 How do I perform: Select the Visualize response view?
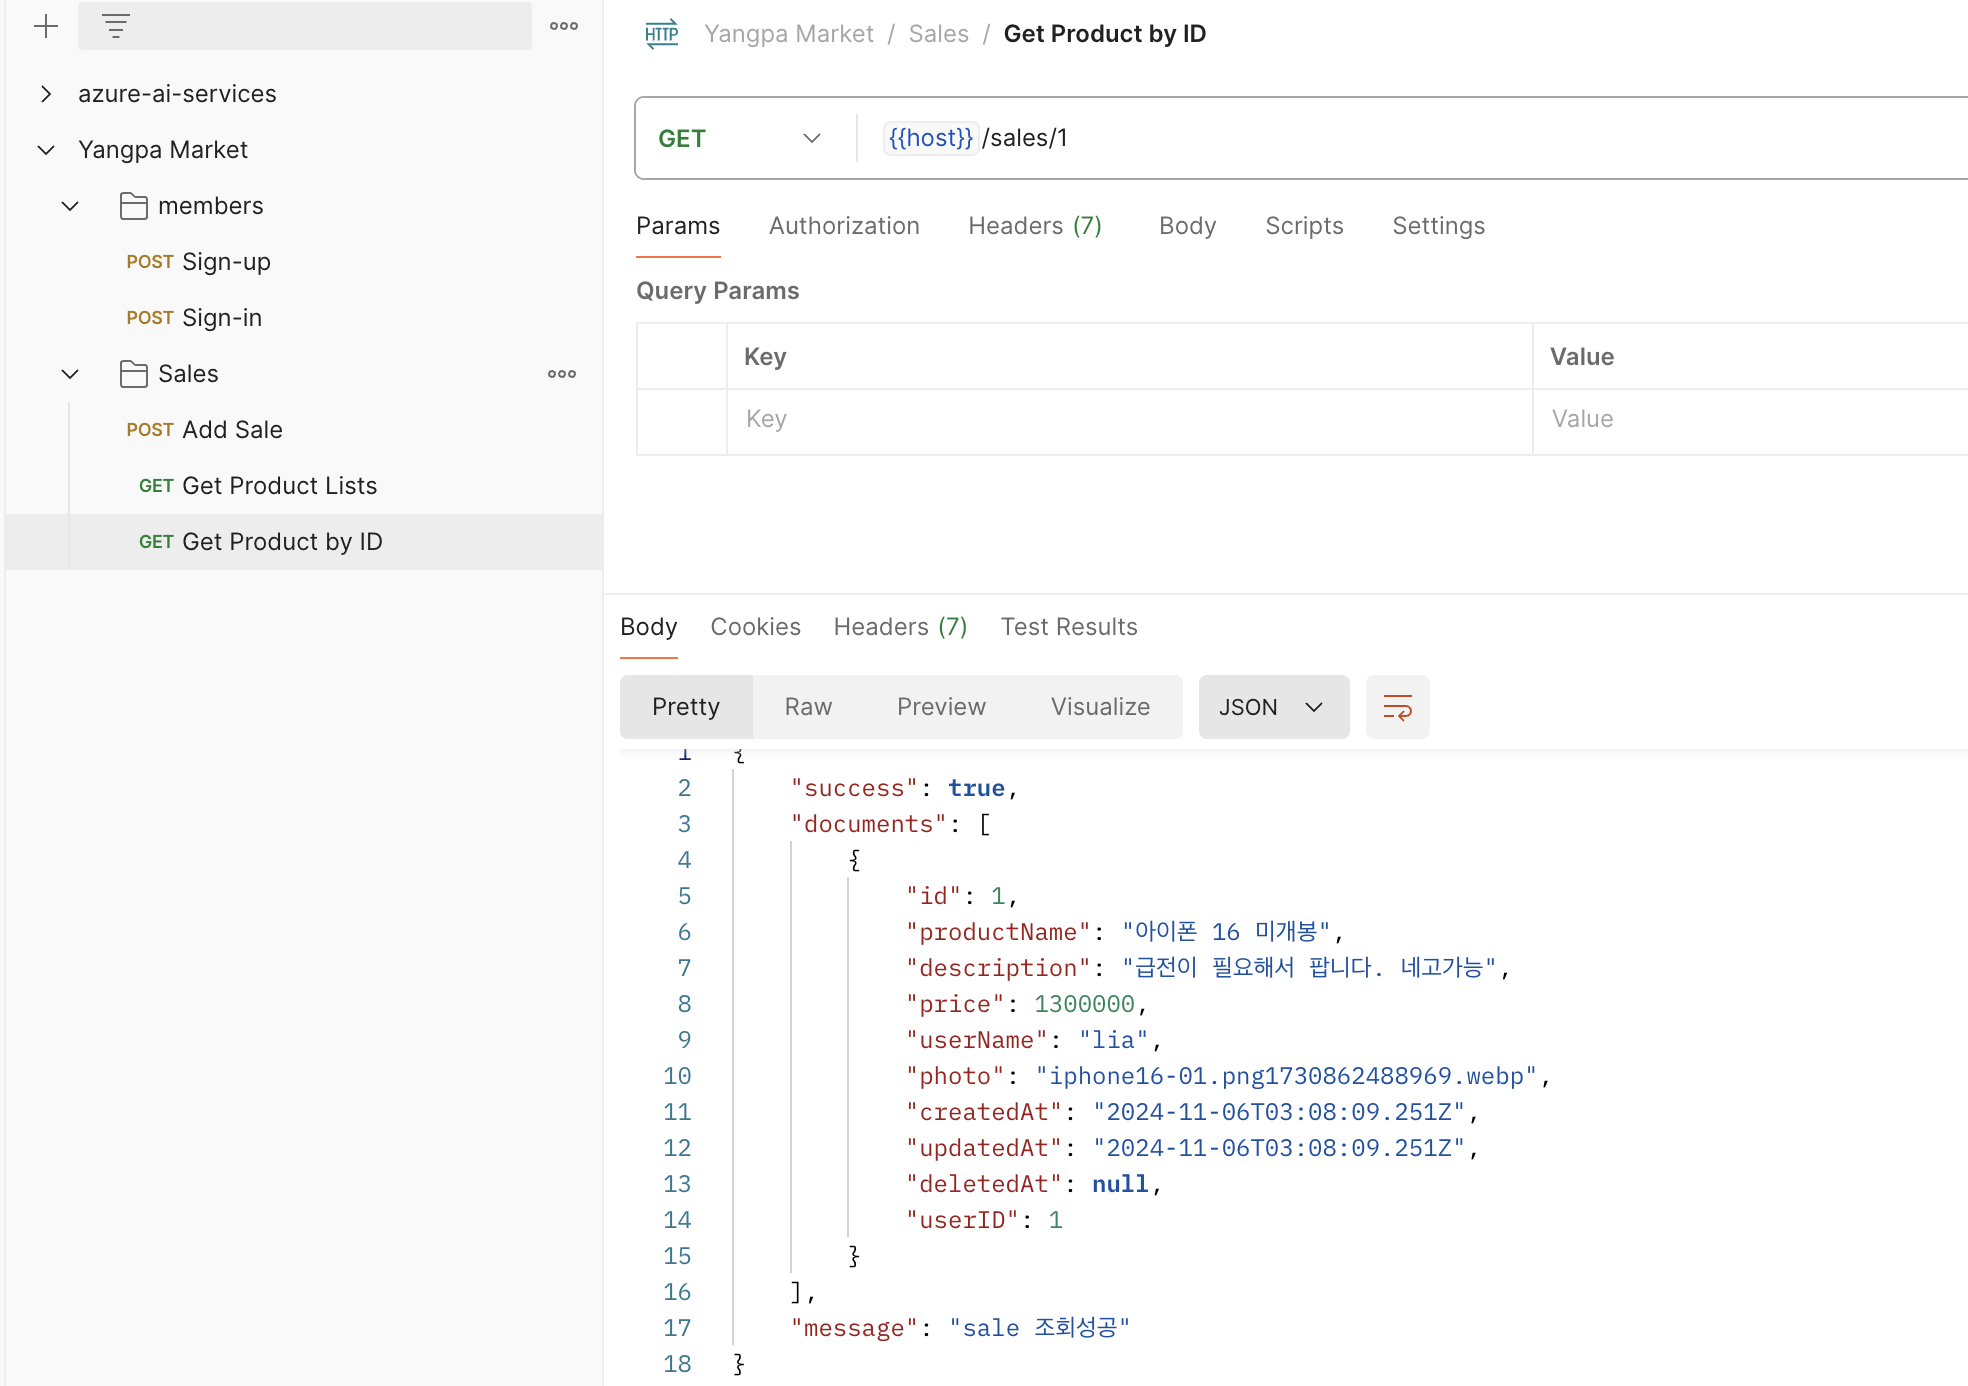click(1099, 707)
